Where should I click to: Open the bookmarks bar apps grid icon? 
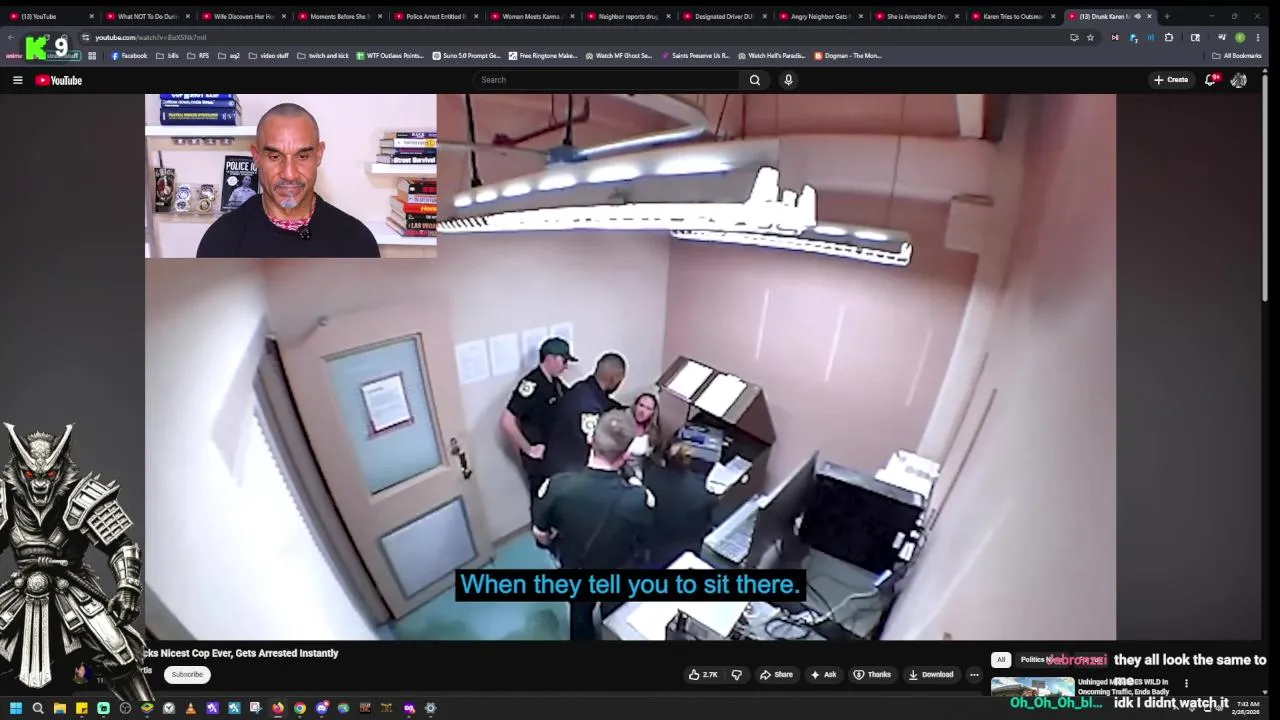point(92,56)
